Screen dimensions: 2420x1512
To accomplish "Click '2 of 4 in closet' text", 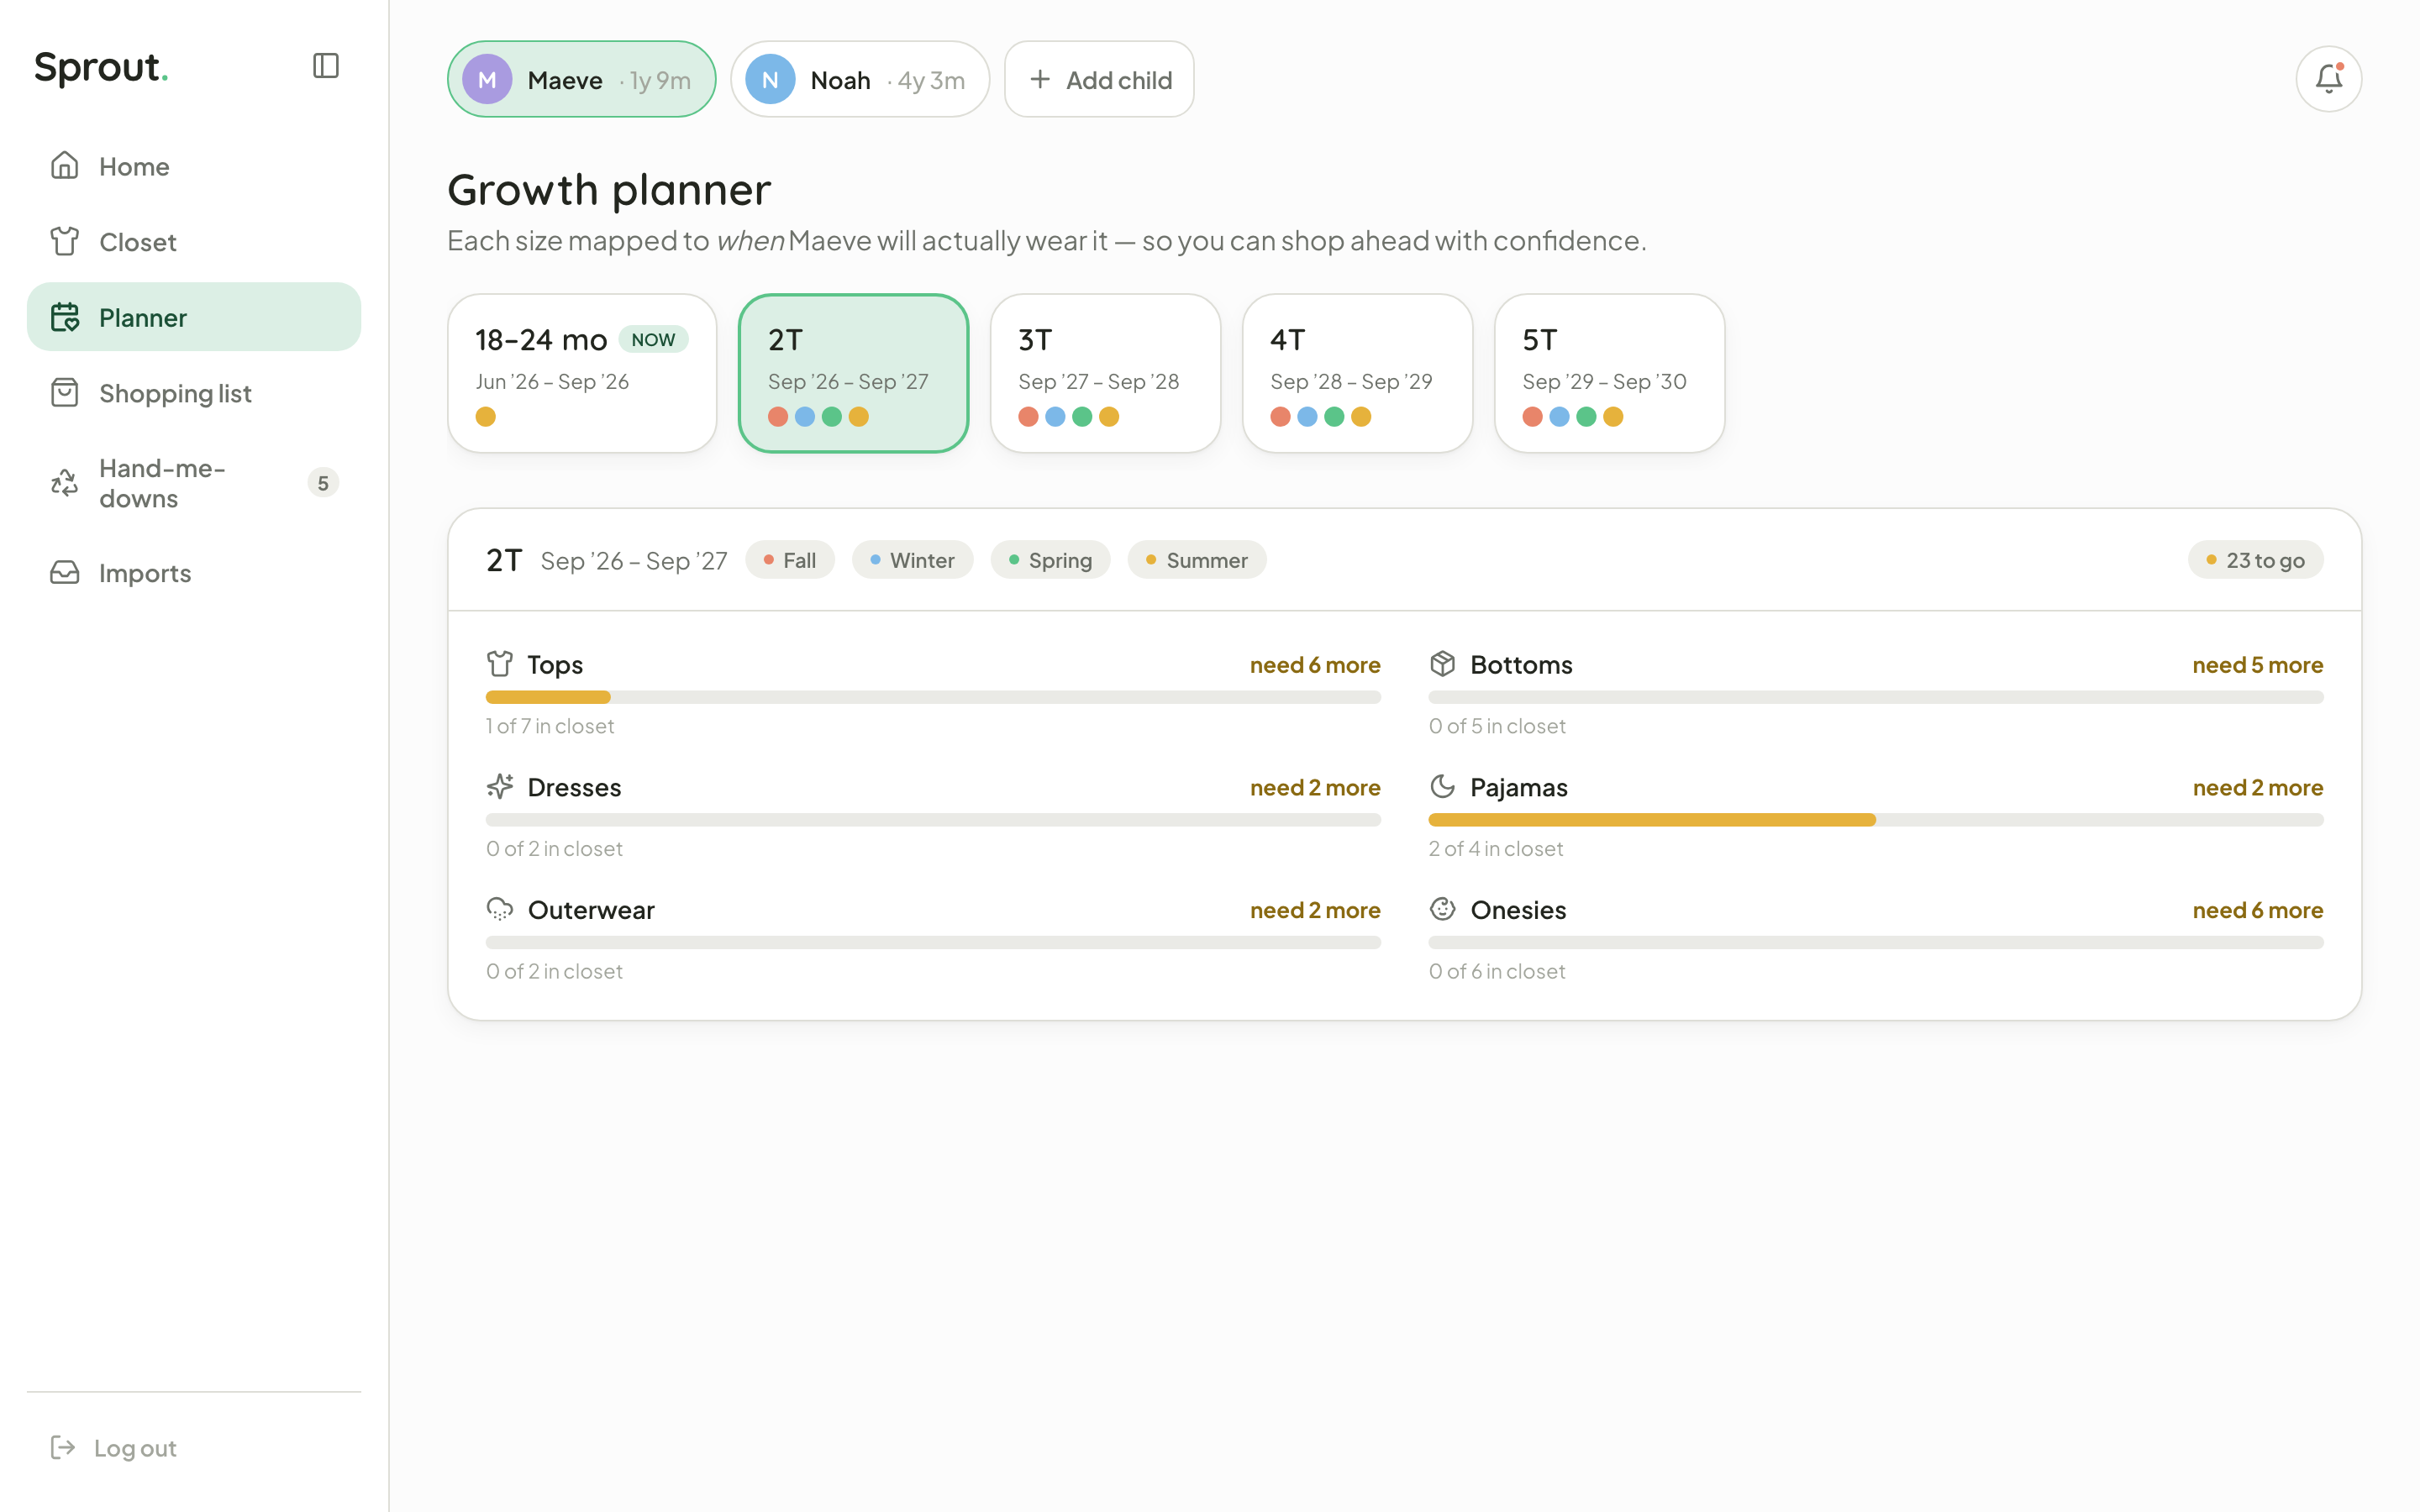I will point(1495,849).
